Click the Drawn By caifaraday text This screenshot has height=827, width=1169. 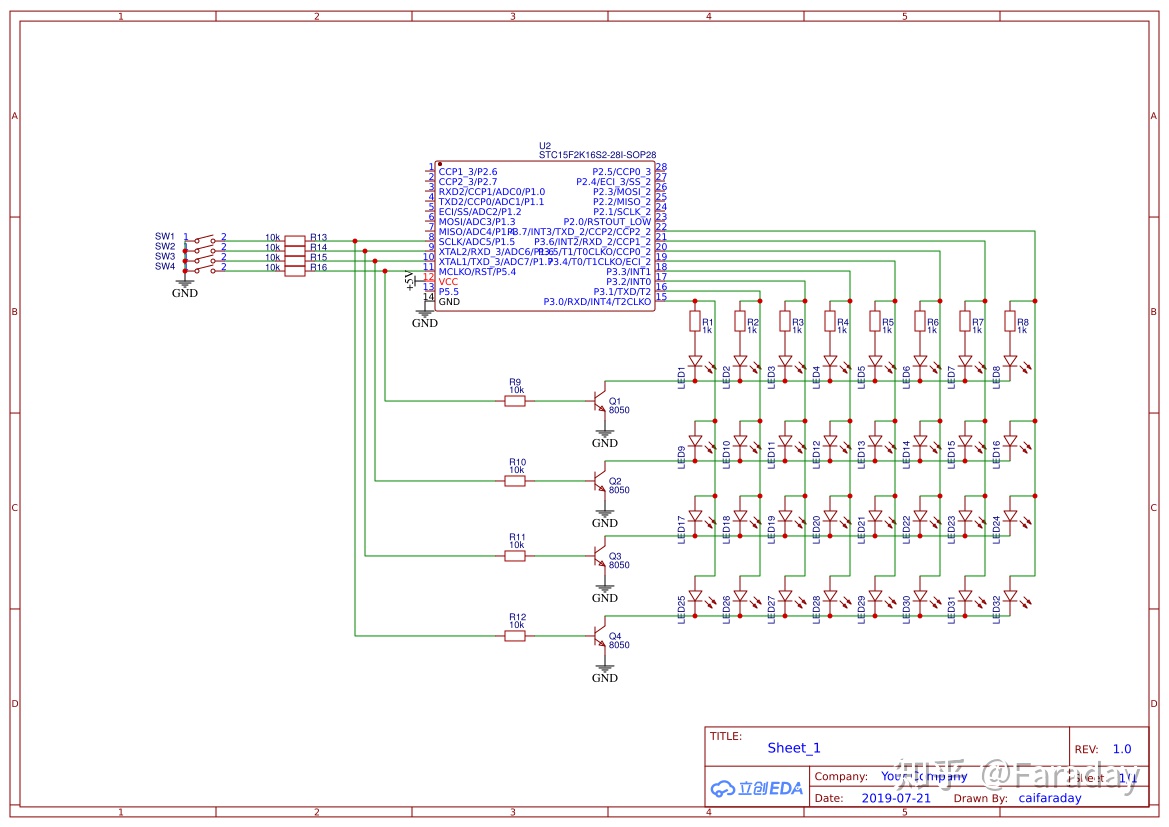click(1049, 798)
